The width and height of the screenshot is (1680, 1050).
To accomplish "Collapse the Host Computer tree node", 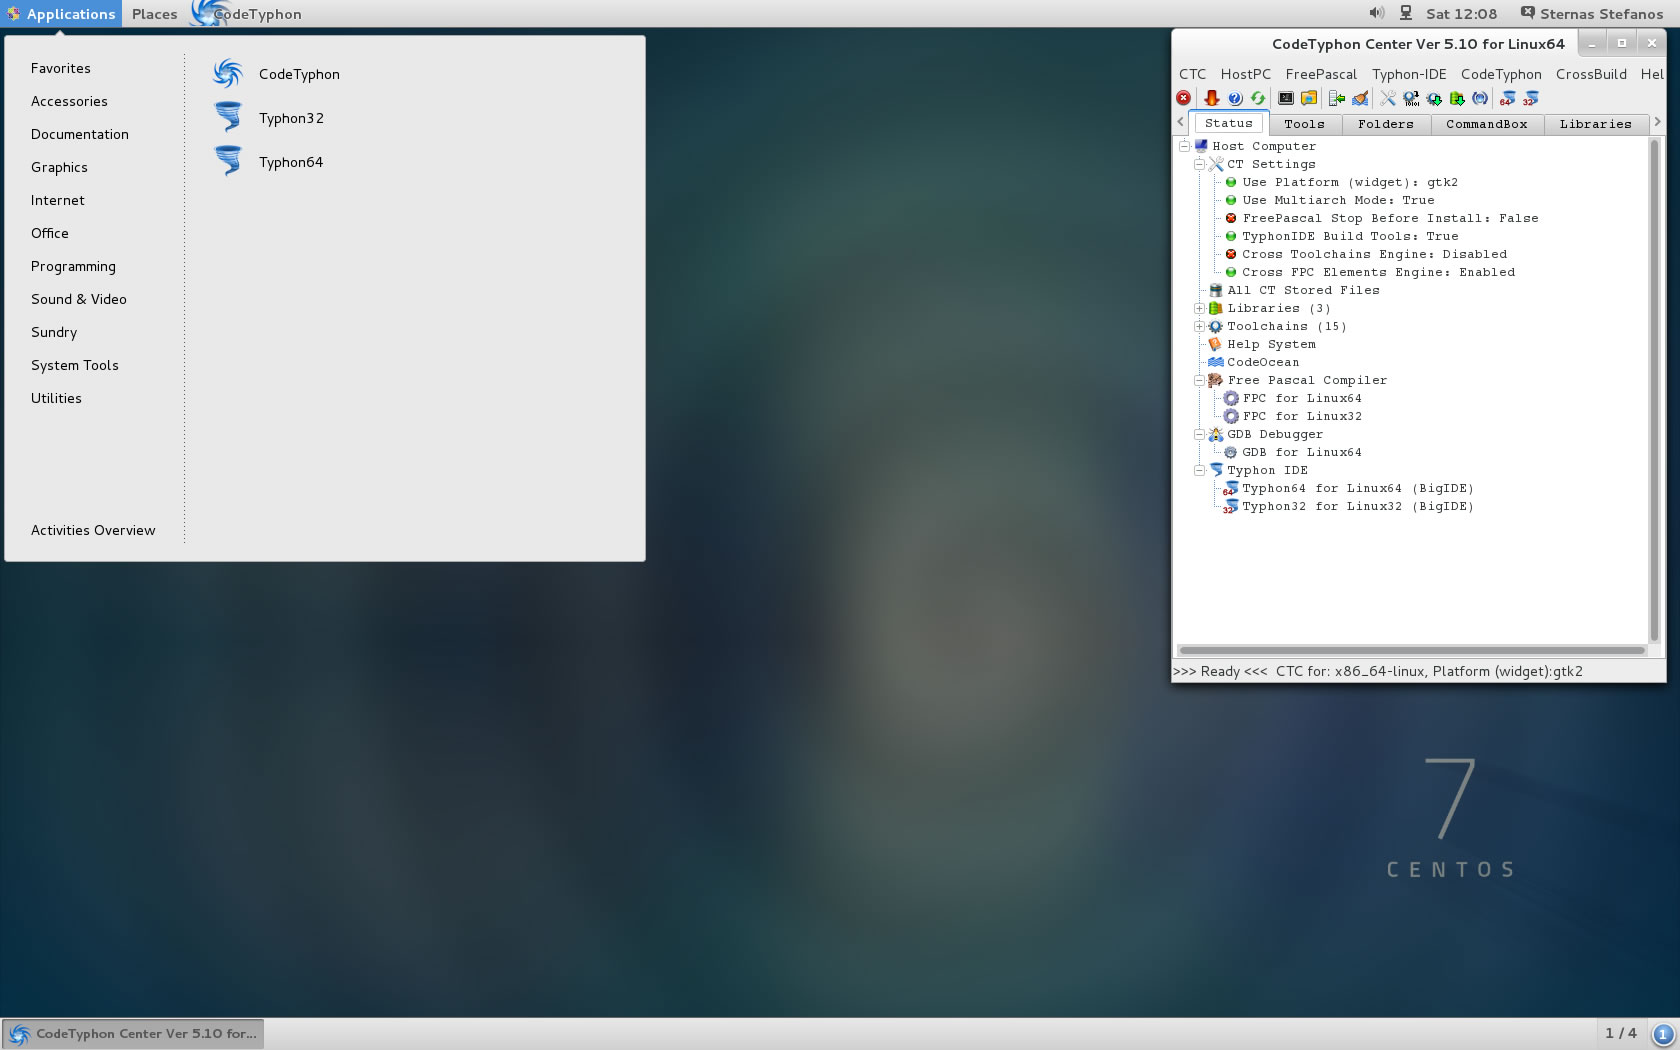I will coord(1184,146).
